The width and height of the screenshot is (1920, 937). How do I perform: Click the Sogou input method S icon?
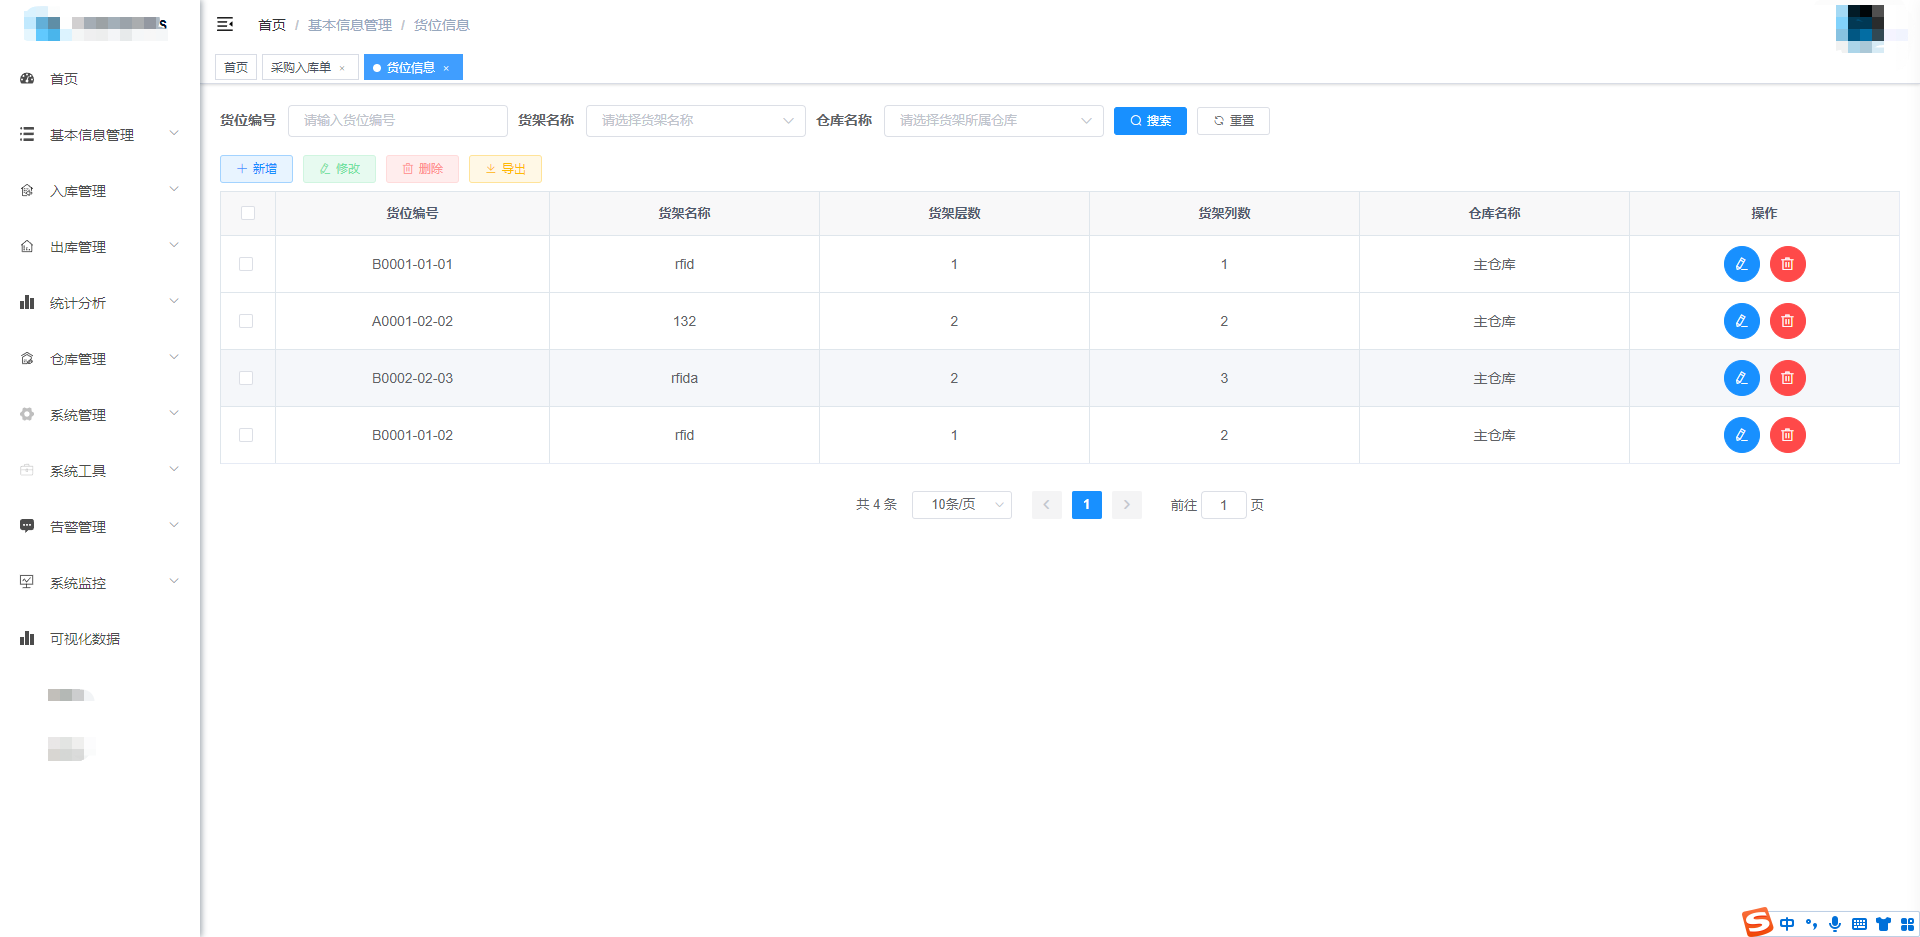pyautogui.click(x=1757, y=922)
